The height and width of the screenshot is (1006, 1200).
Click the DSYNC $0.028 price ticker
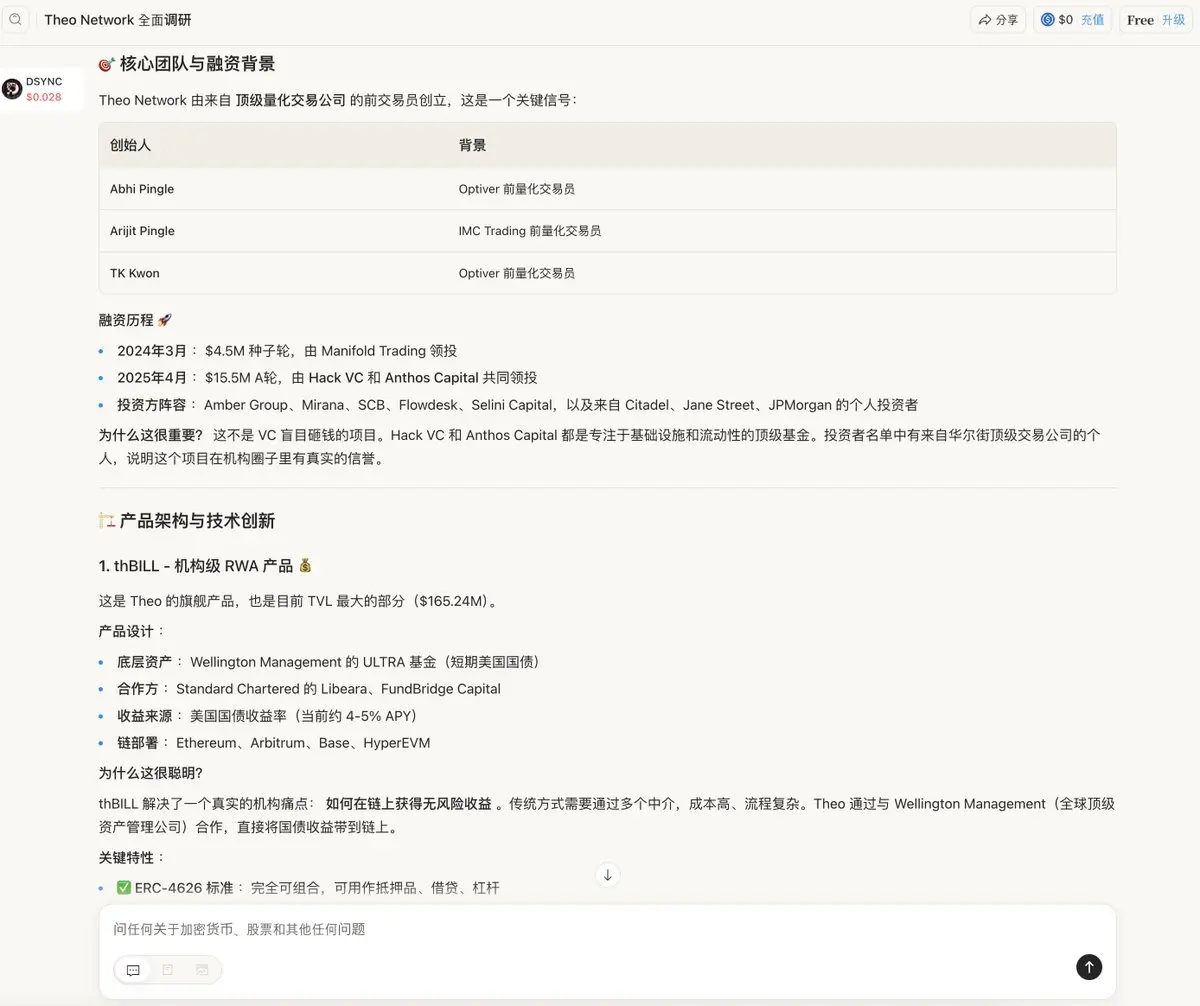(43, 89)
